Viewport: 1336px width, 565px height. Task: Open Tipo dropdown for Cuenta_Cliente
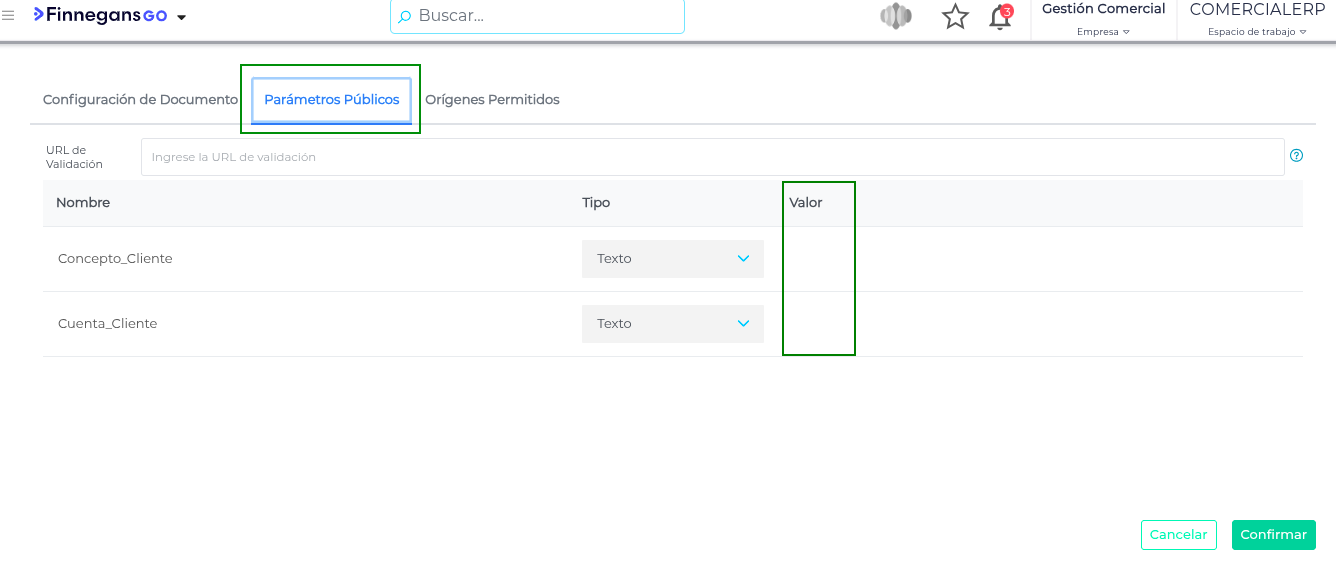coord(672,324)
